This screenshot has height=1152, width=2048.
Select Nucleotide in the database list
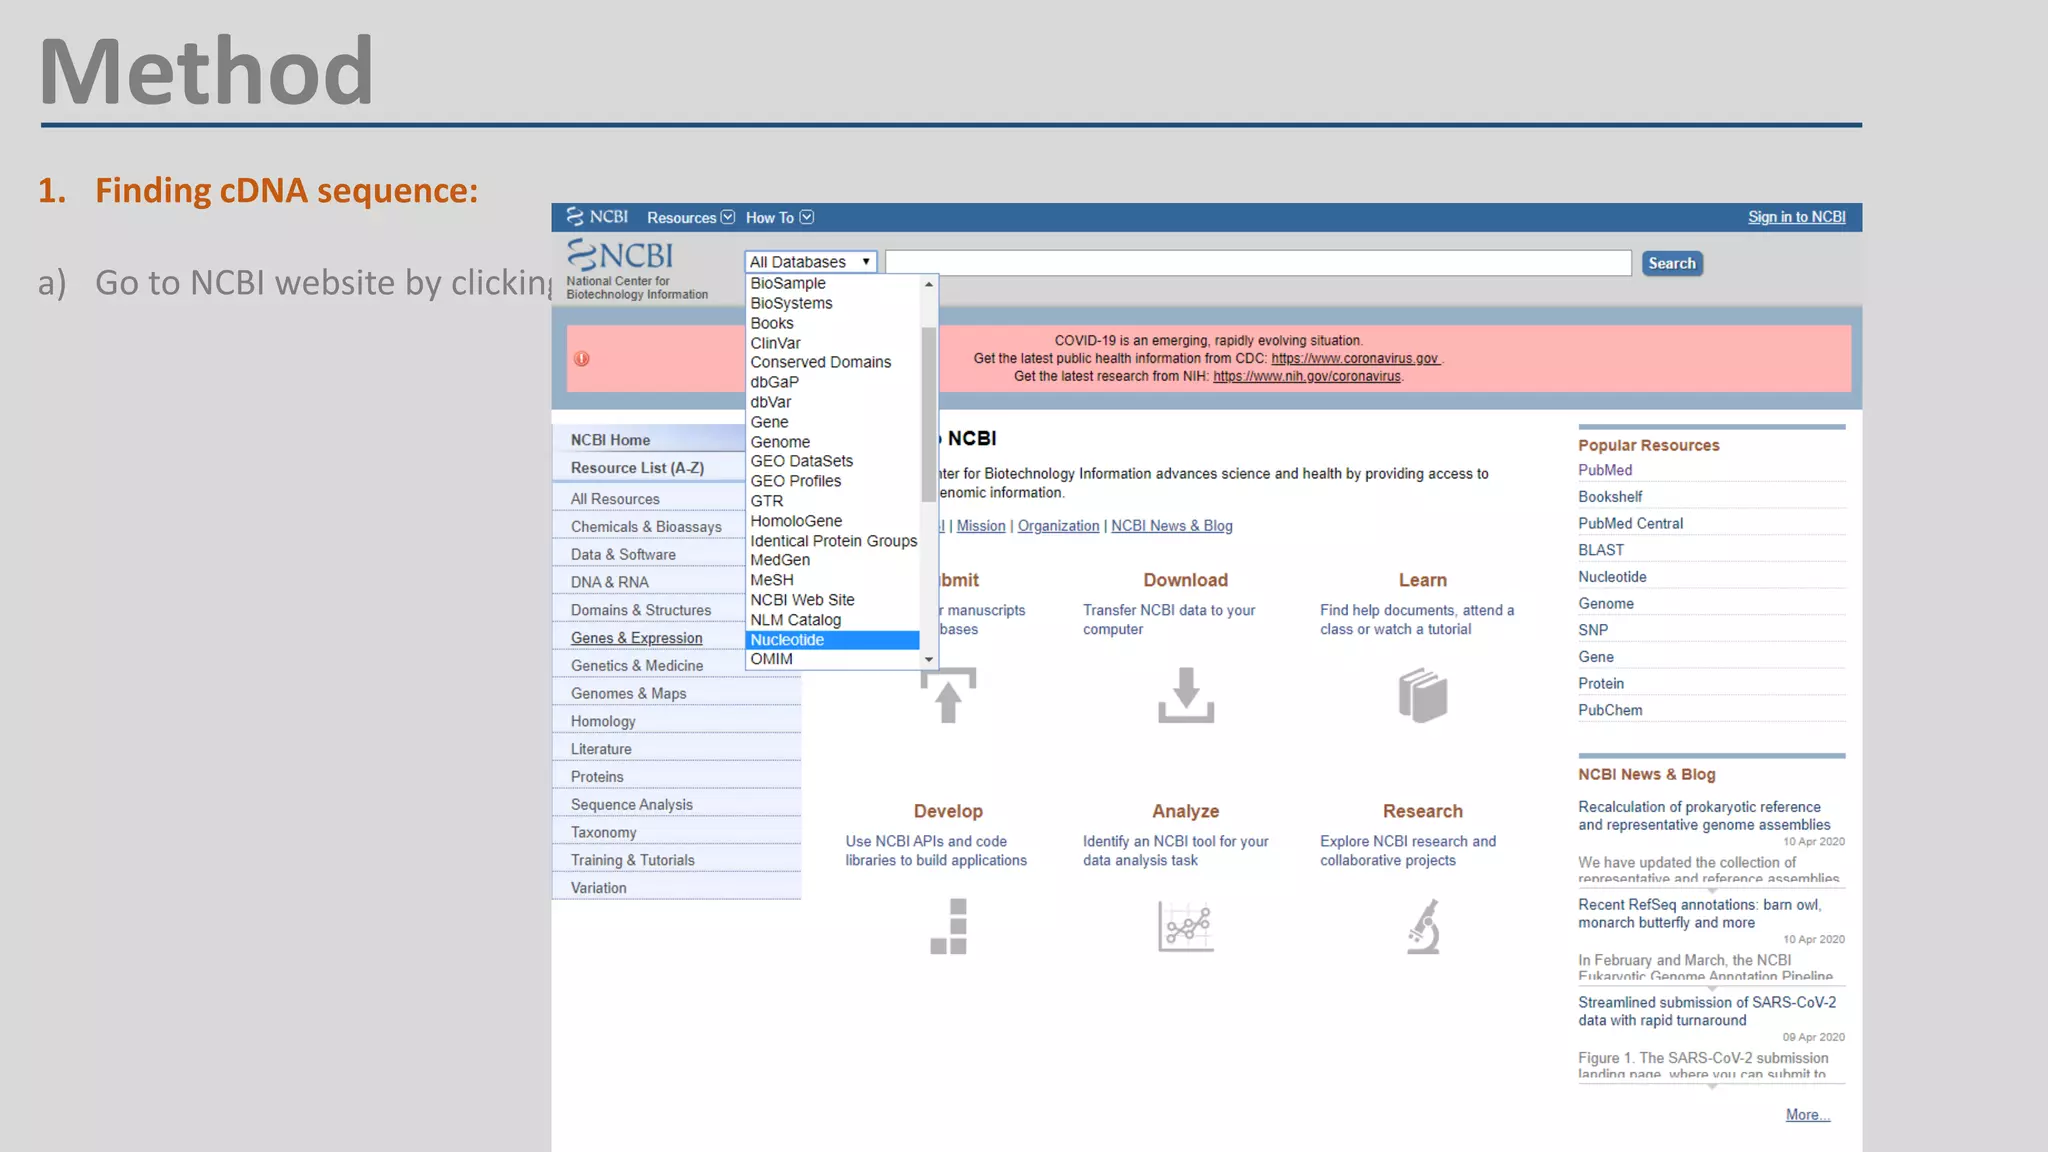point(832,640)
